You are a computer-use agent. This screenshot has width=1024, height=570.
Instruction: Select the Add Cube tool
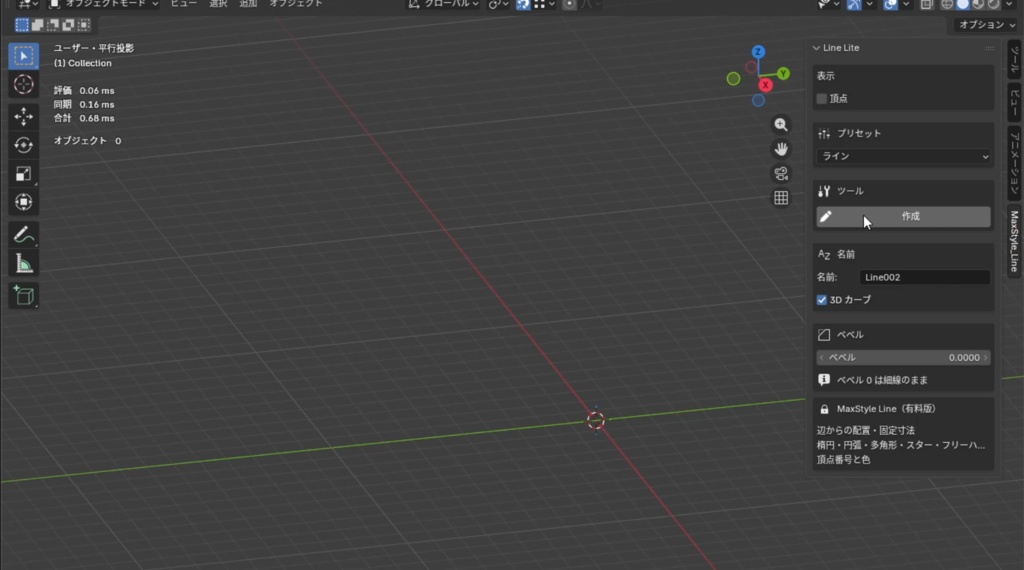coord(24,296)
